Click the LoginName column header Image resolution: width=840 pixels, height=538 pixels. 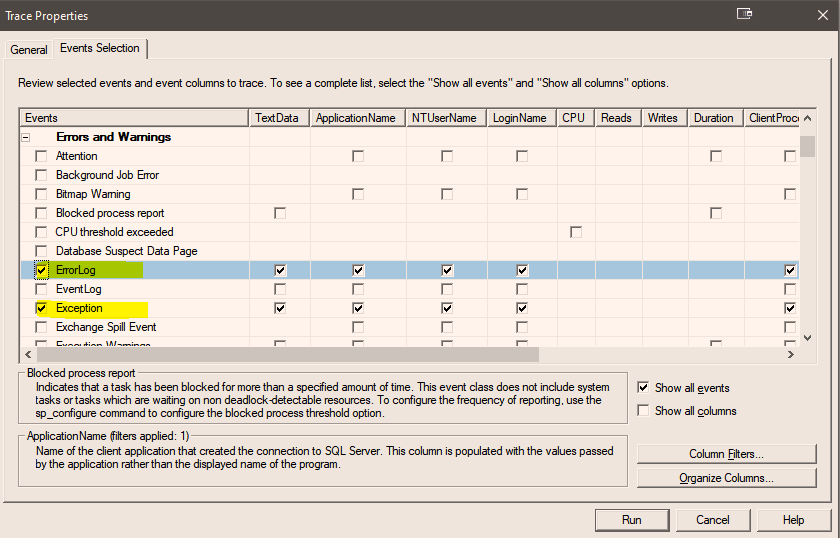[x=522, y=118]
